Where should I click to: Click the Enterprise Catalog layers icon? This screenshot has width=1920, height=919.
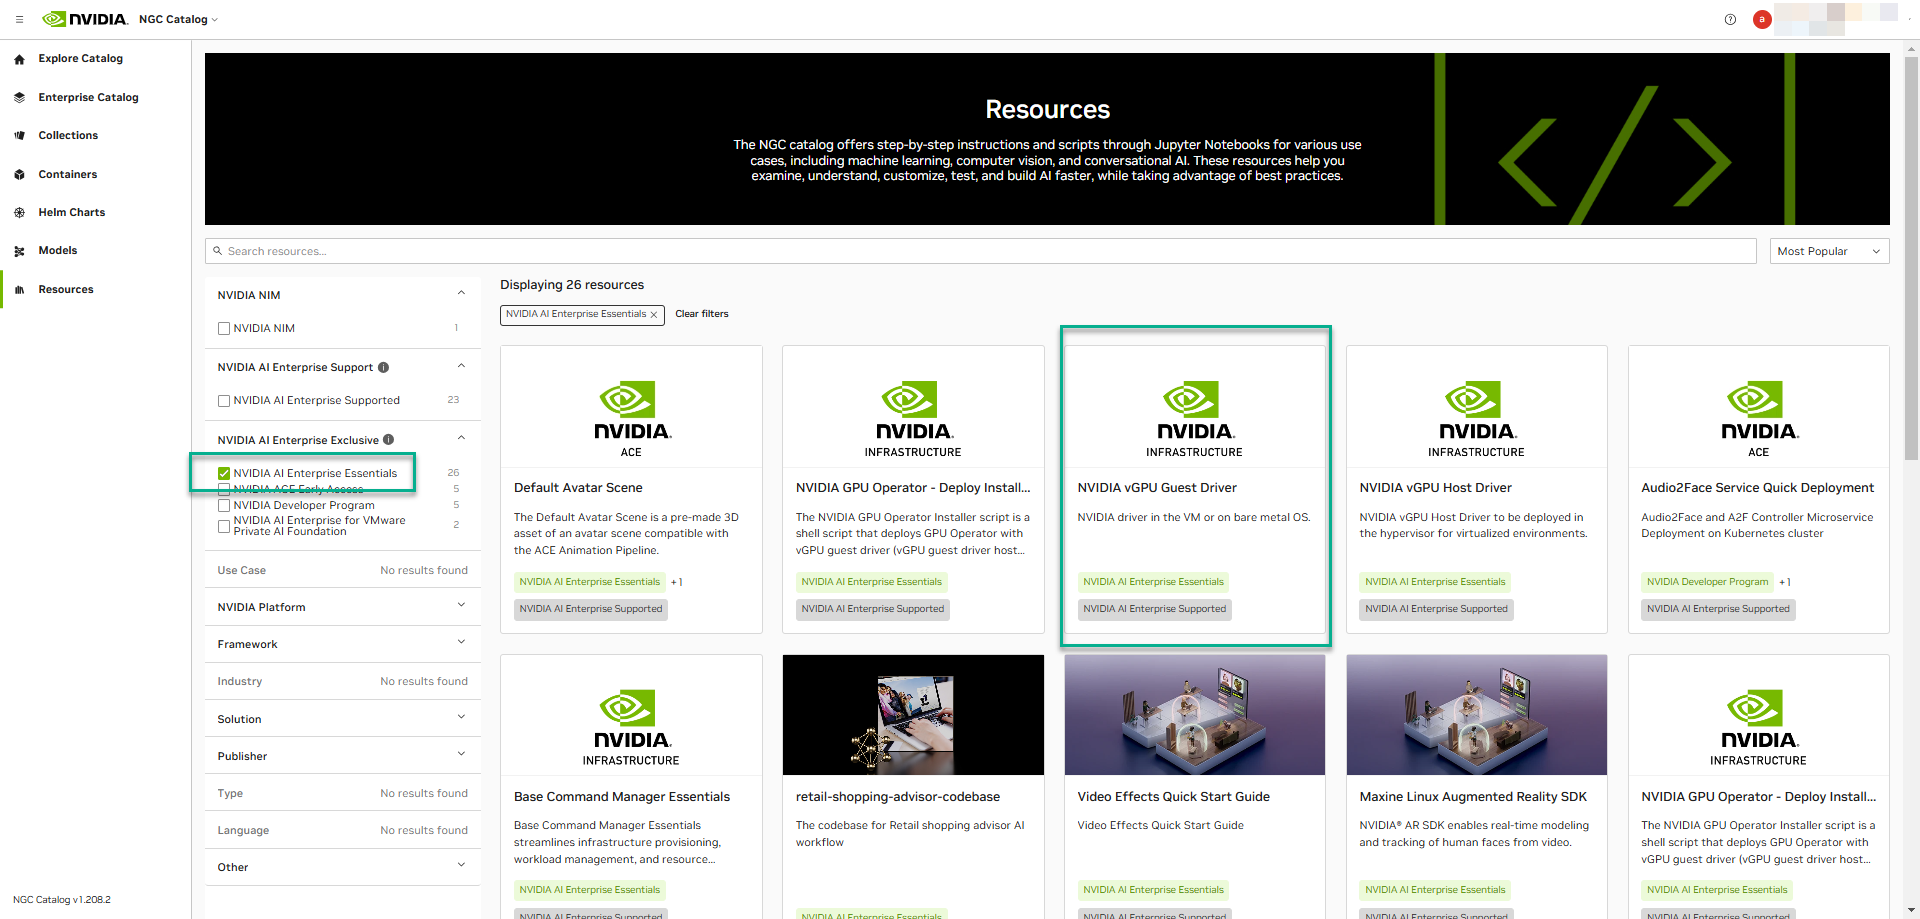click(19, 98)
